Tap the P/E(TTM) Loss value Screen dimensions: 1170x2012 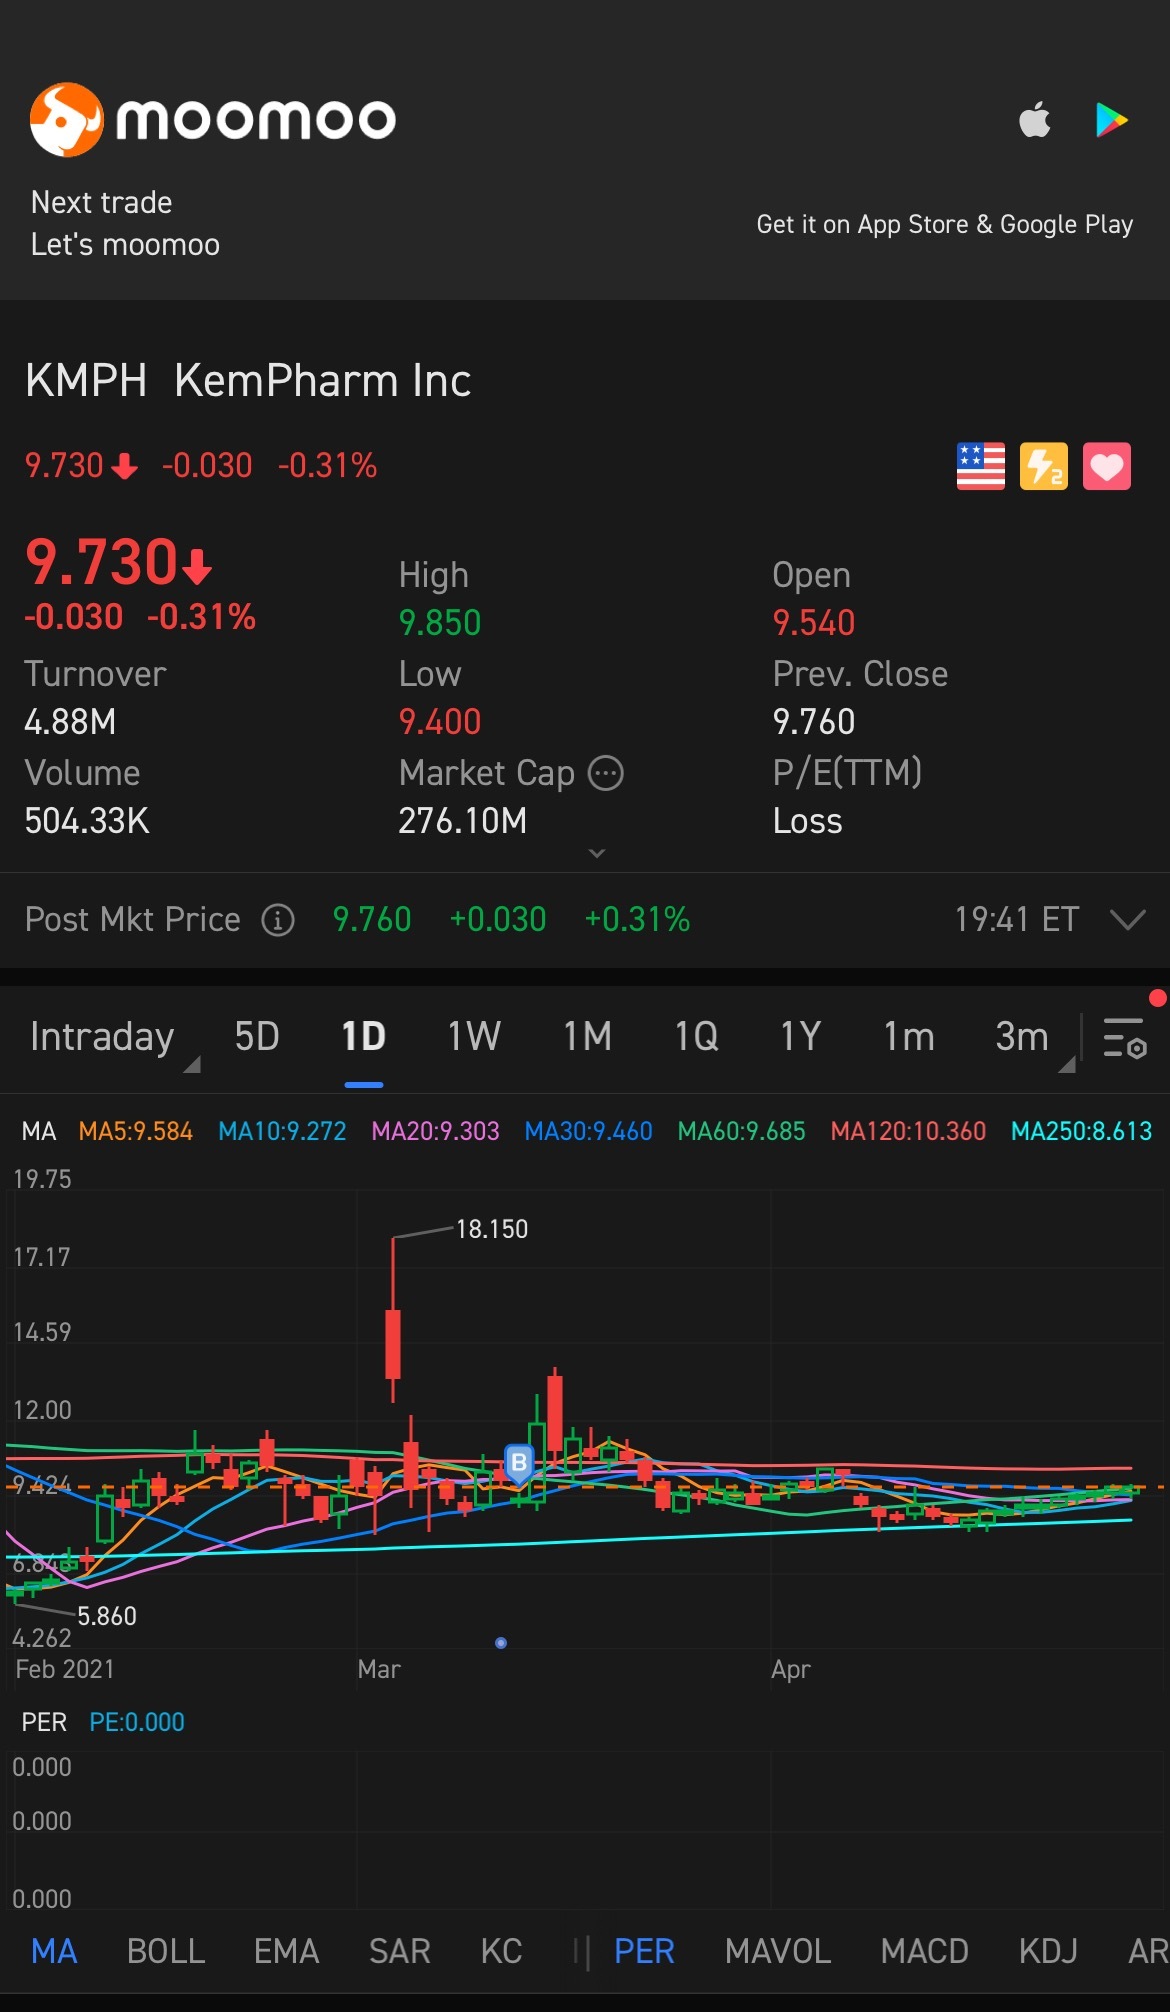(807, 821)
